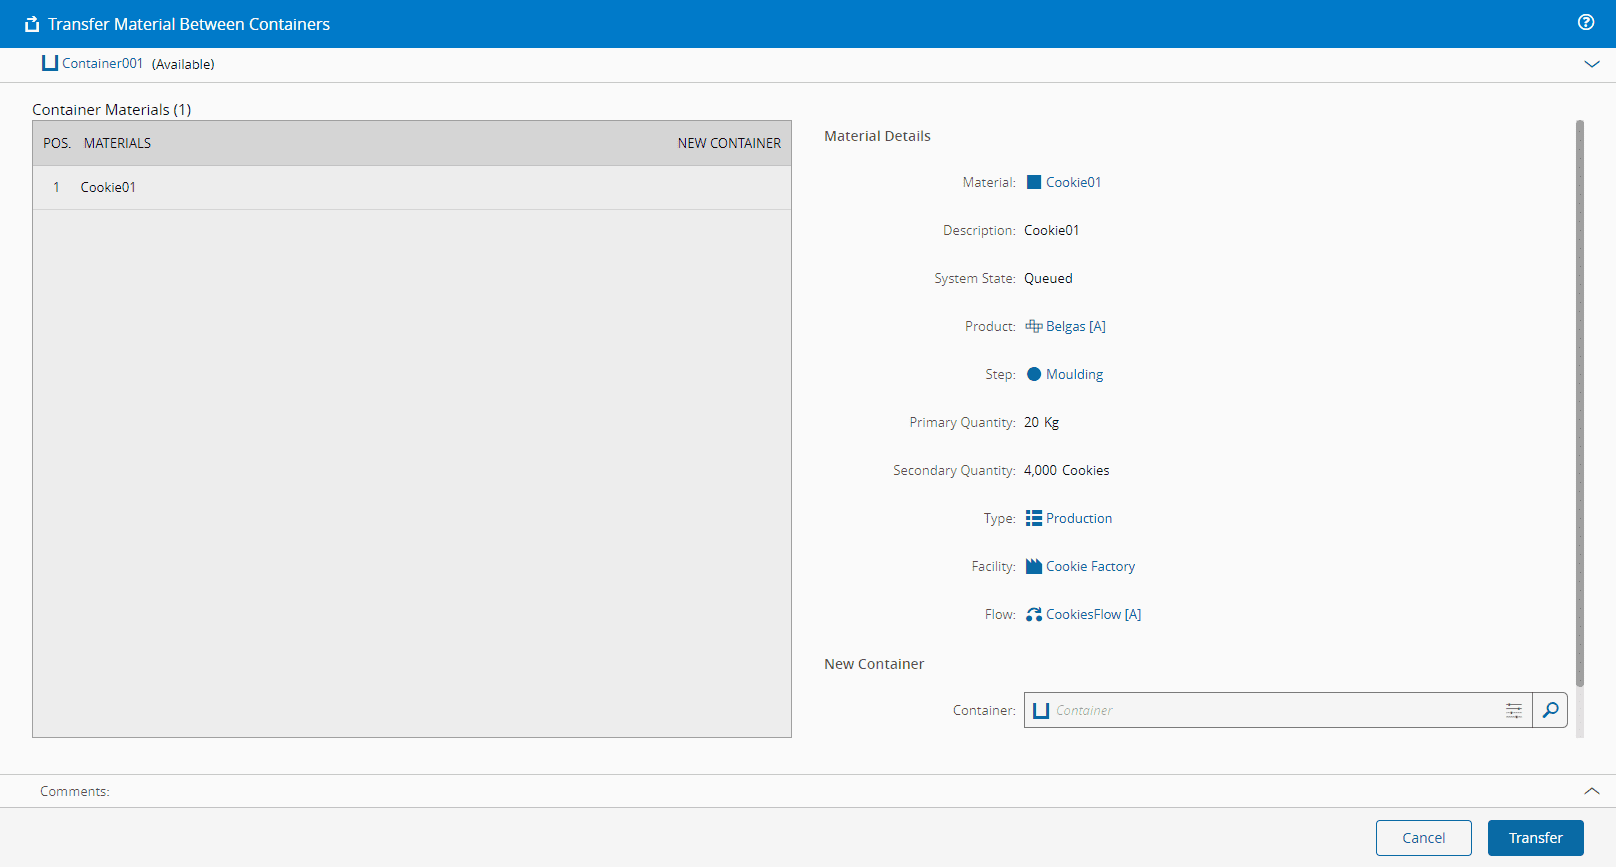Open container filter options icon
The height and width of the screenshot is (867, 1616).
pyautogui.click(x=1514, y=710)
